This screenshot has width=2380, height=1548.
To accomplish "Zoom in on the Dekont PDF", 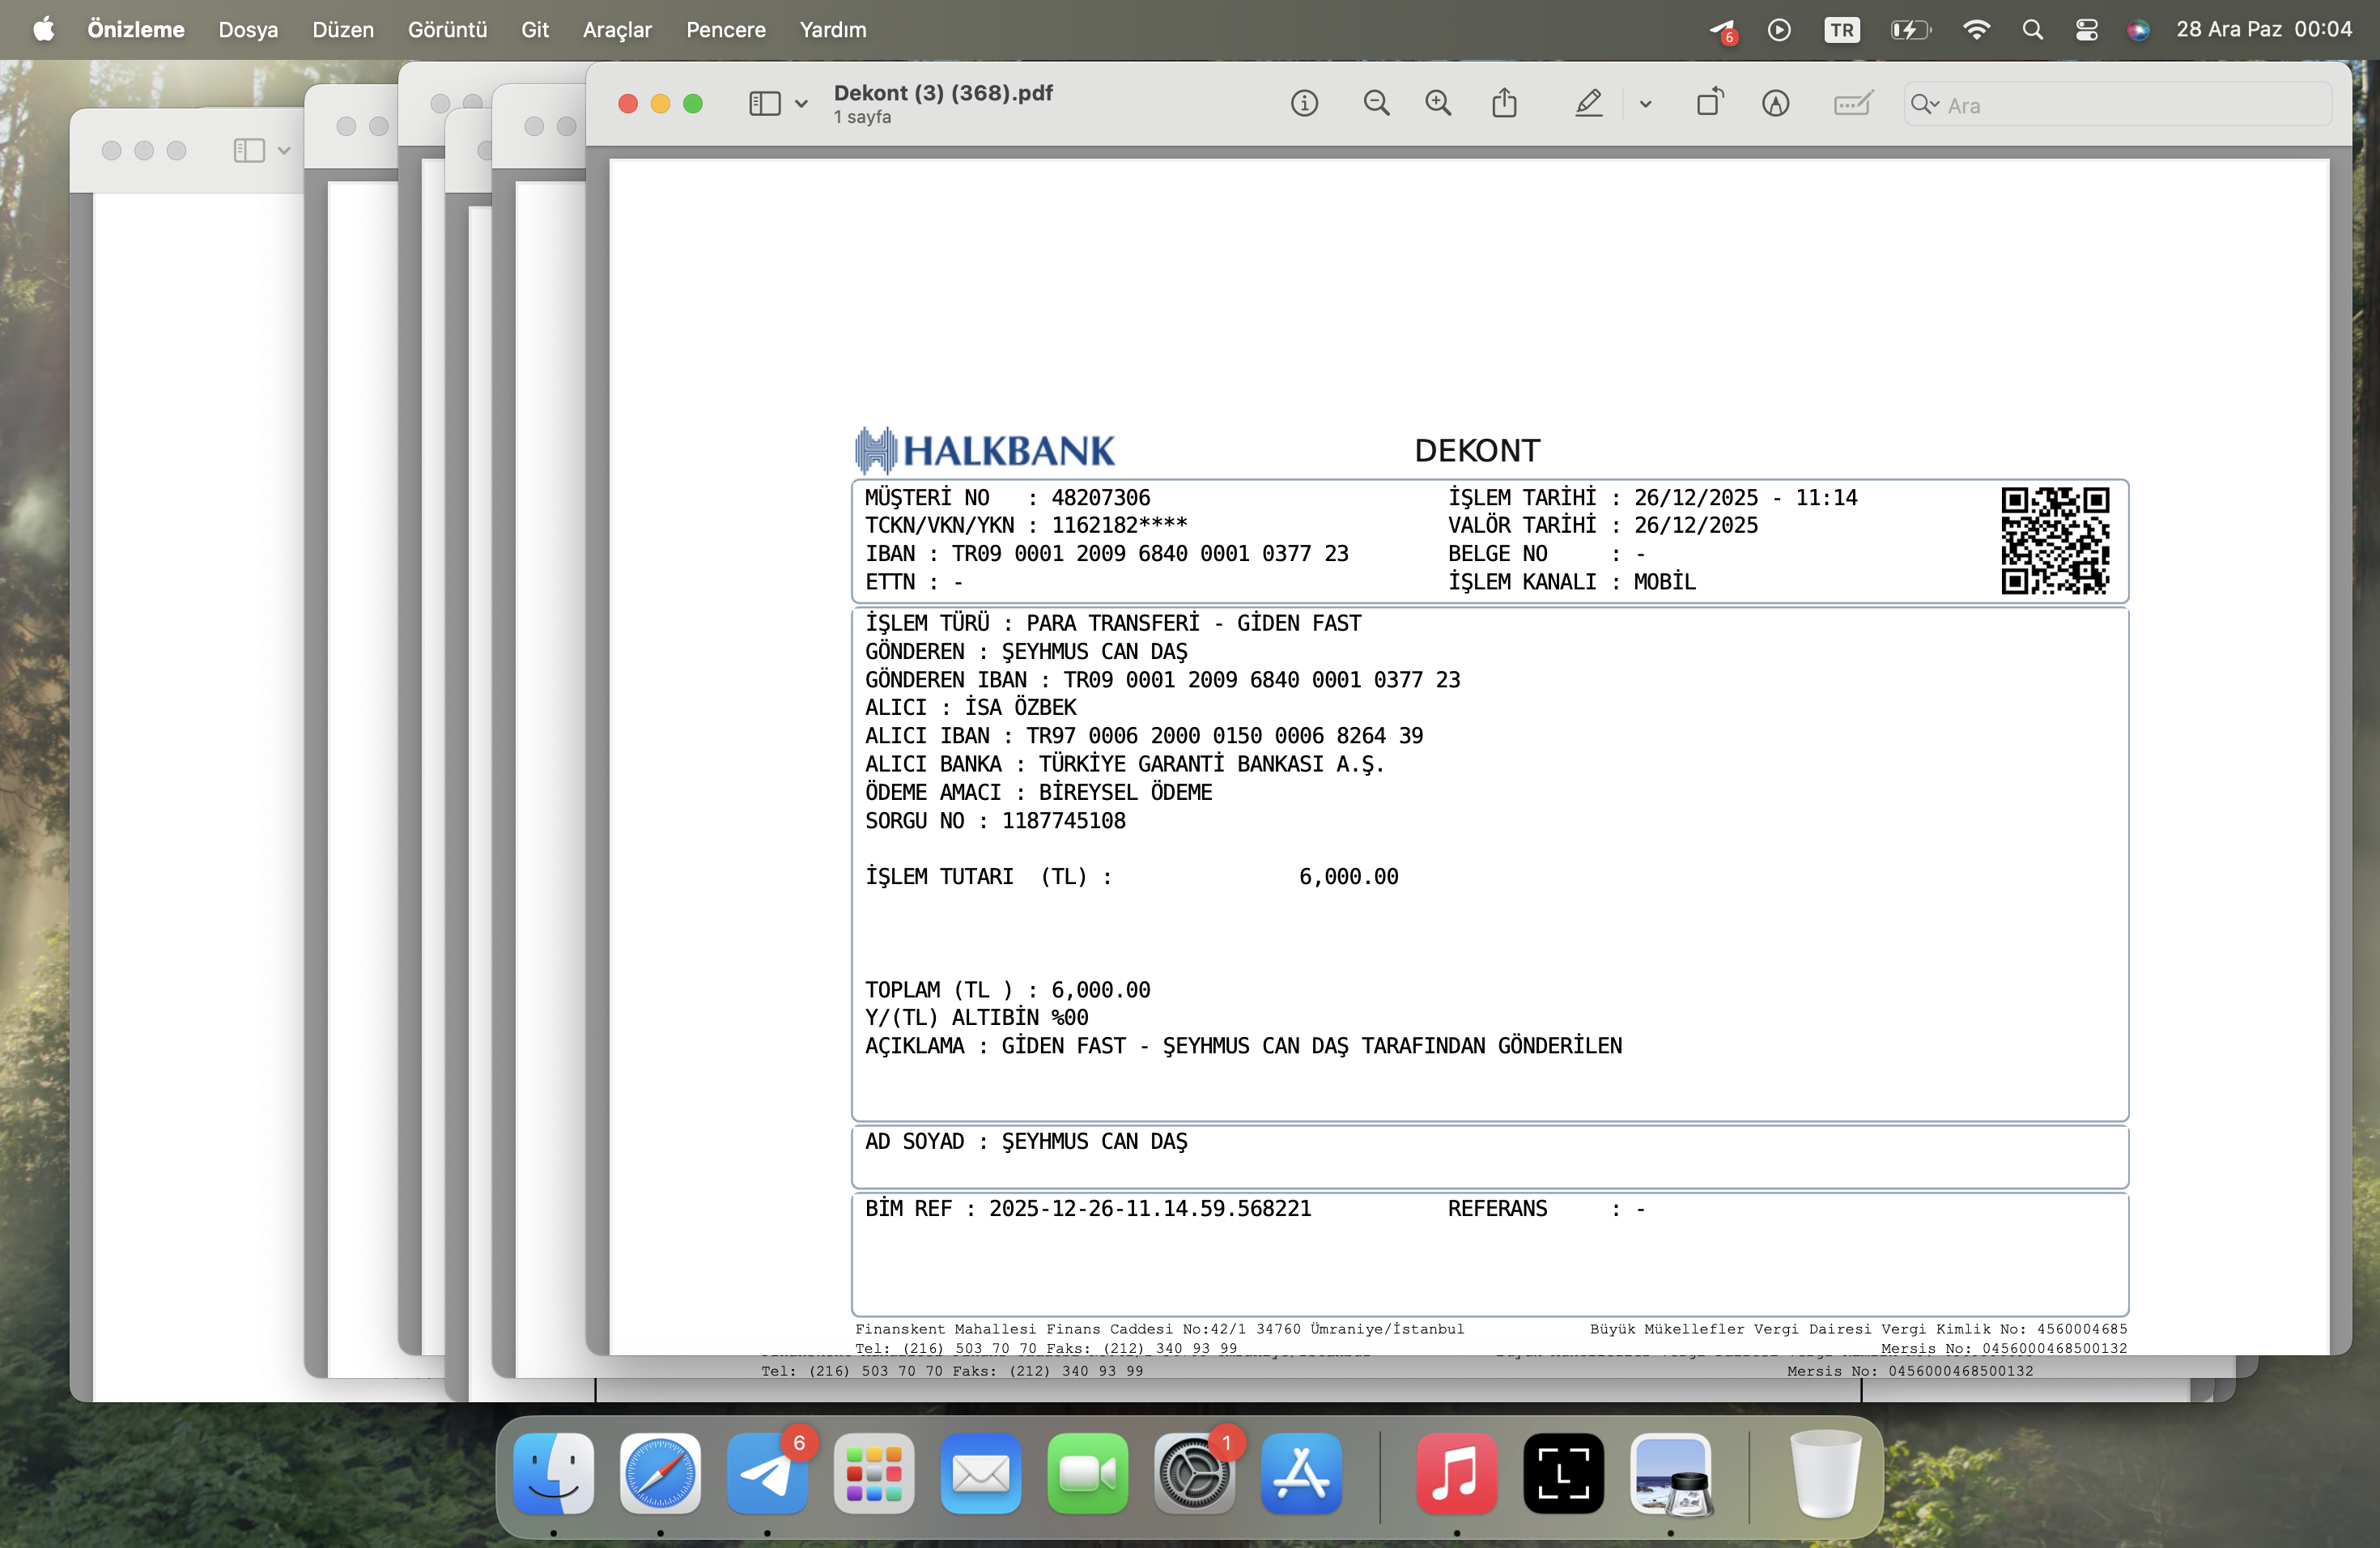I will (1438, 103).
